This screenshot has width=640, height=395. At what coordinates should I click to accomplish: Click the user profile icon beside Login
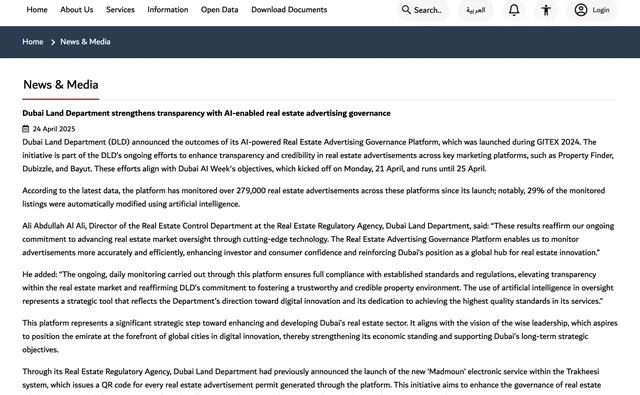pos(580,10)
